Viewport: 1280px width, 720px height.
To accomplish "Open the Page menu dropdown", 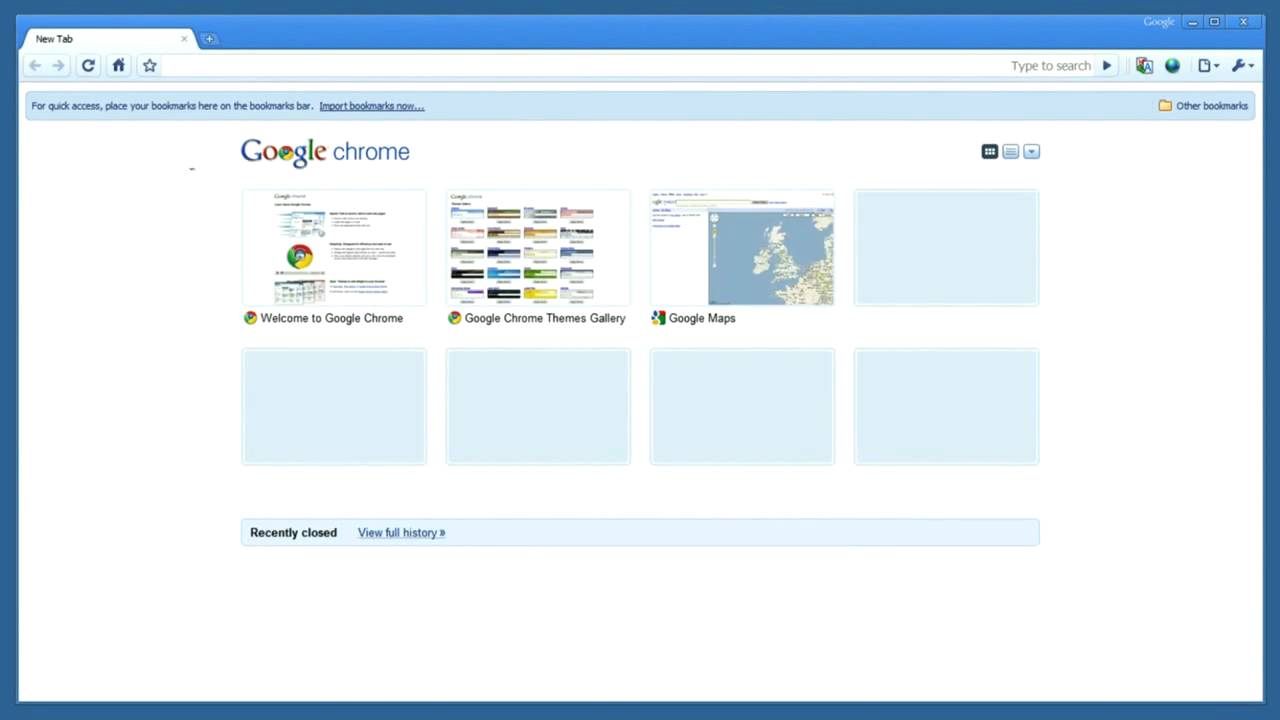I will [x=1208, y=66].
